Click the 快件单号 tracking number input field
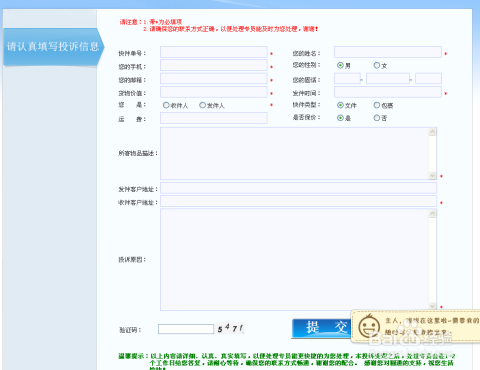Viewport: 480px width, 370px height. pos(214,52)
